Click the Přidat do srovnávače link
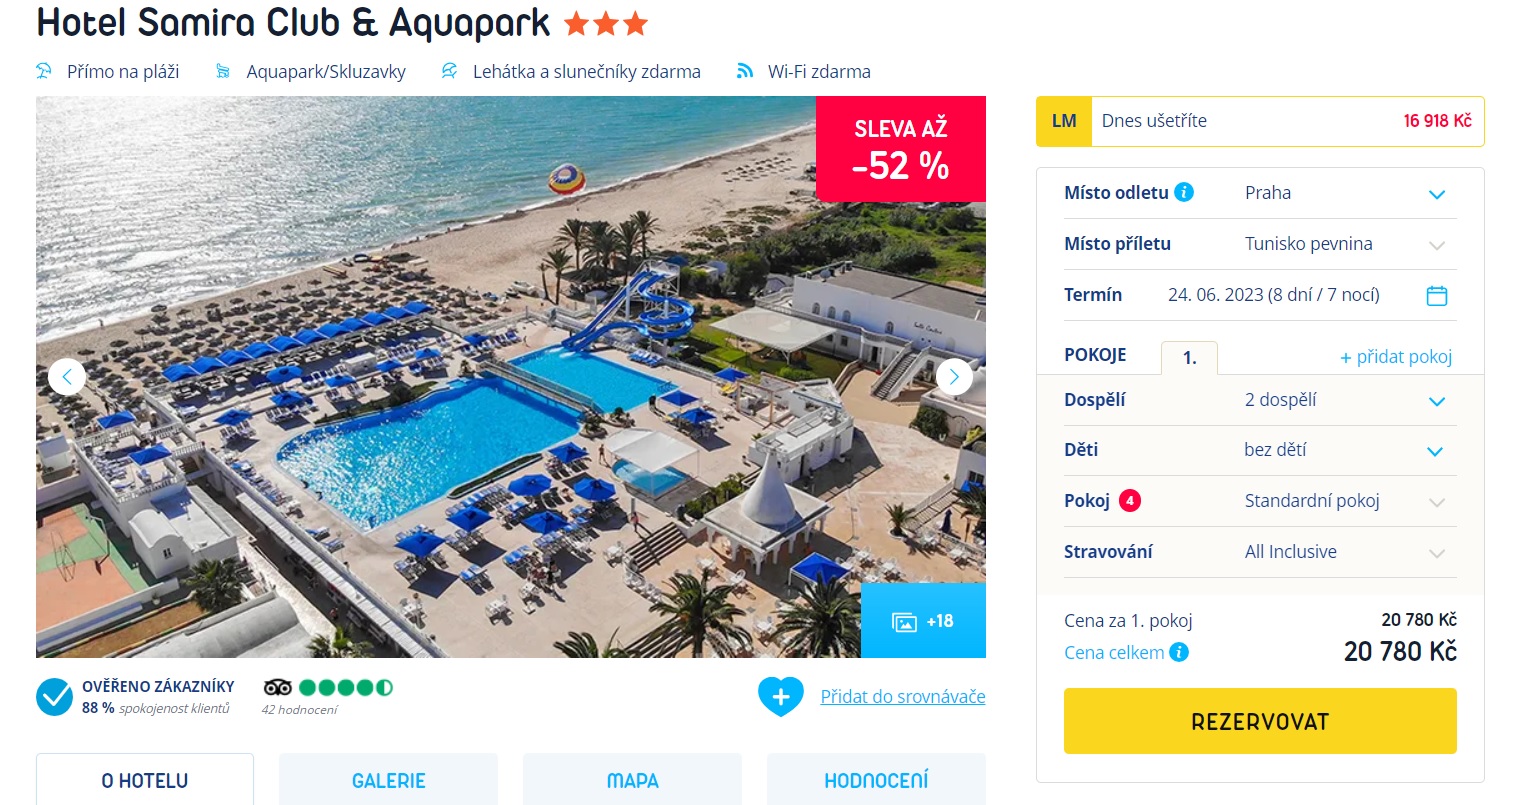 pyautogui.click(x=903, y=697)
